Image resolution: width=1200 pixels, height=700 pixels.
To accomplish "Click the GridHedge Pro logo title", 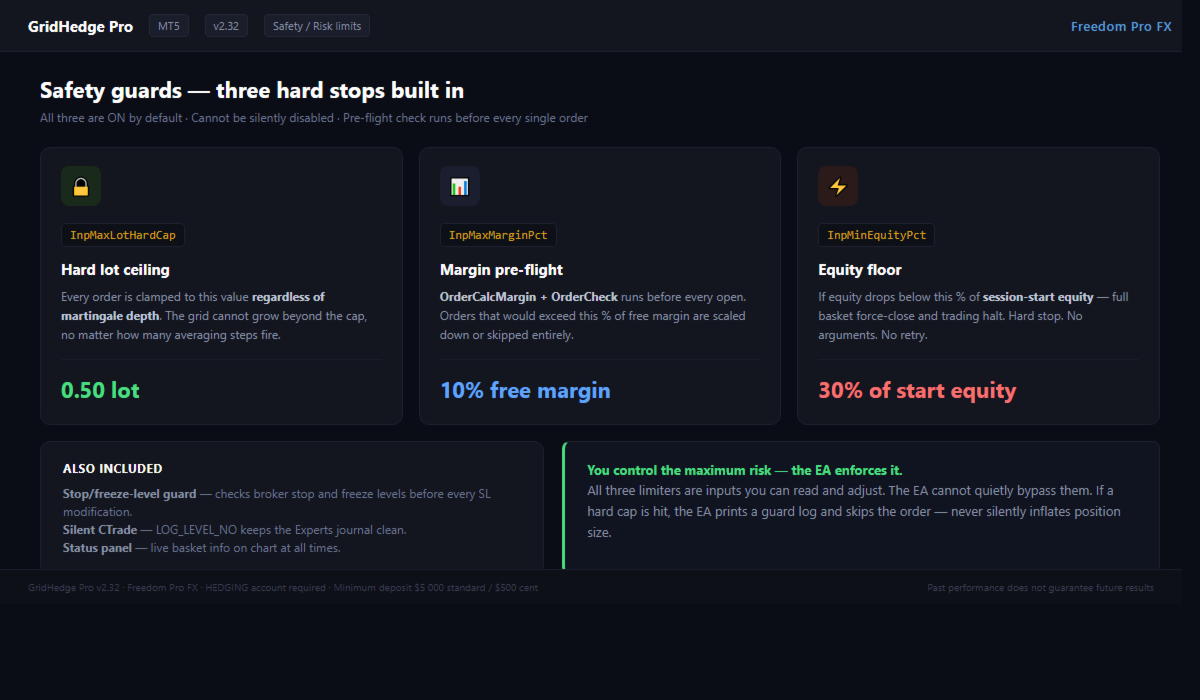I will coord(80,27).
